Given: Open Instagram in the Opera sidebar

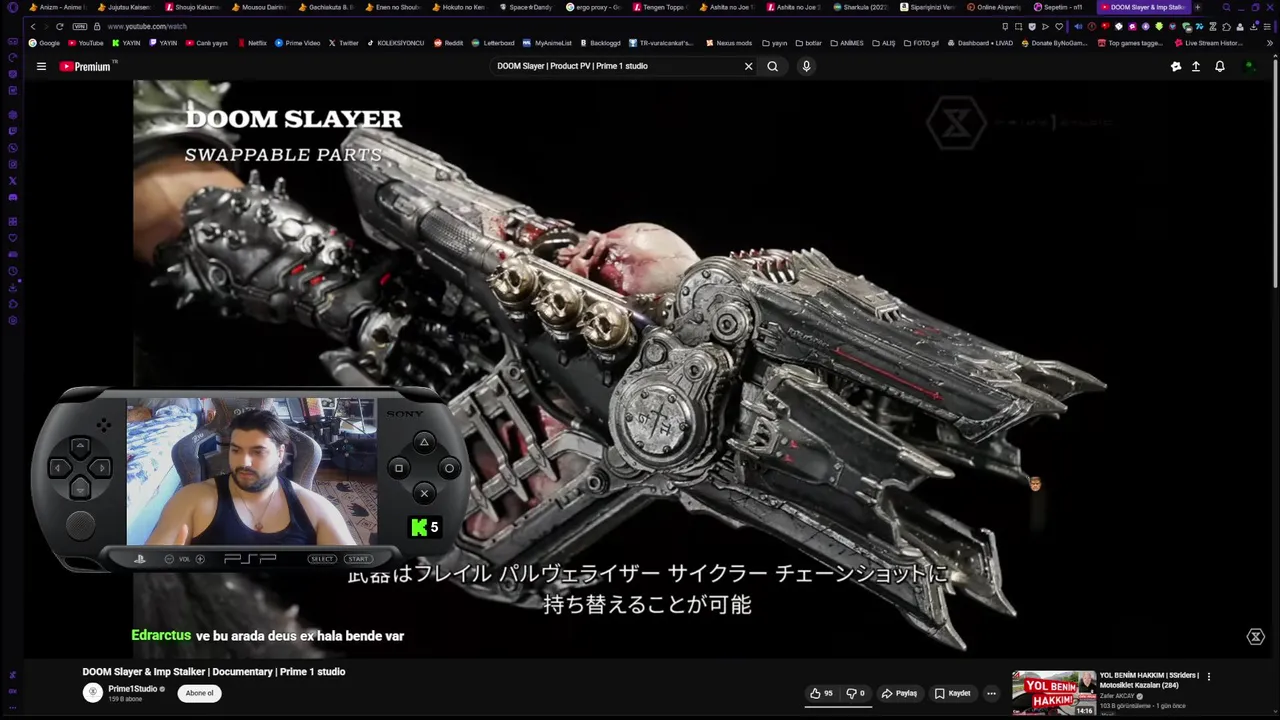Looking at the screenshot, I should click(x=12, y=164).
